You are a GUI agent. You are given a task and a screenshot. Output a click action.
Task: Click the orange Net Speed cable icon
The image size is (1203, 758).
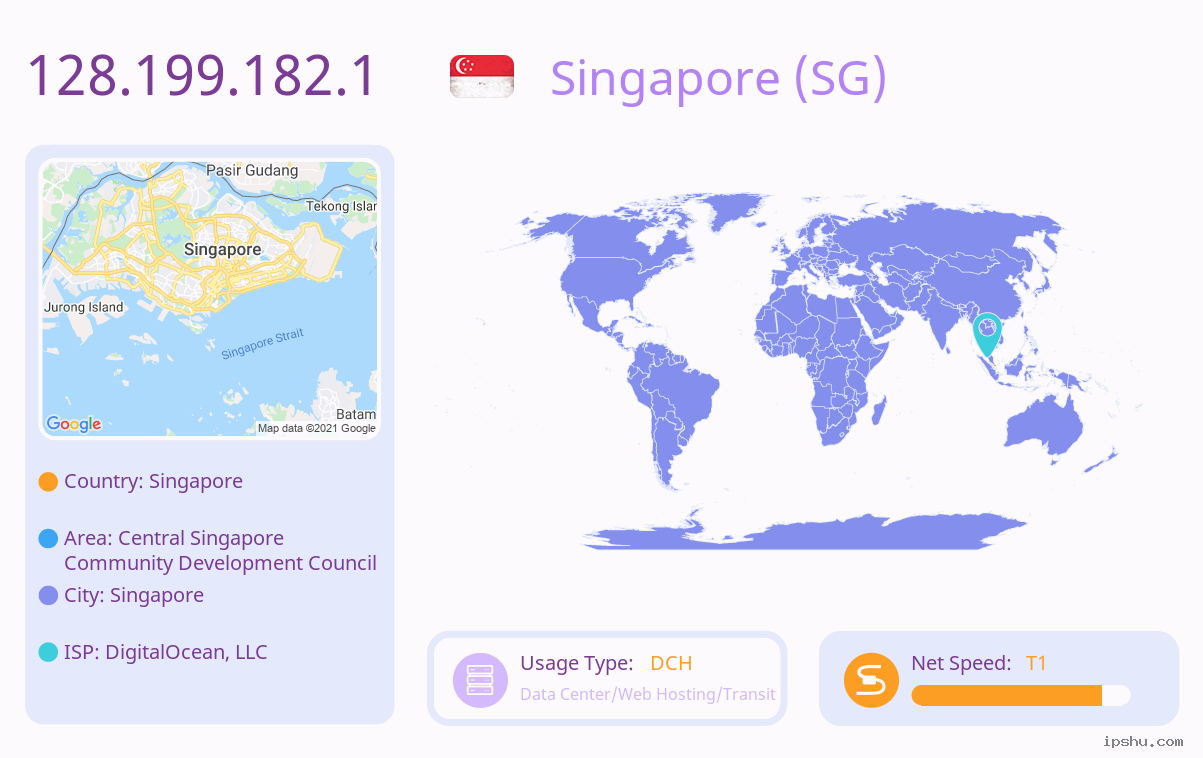click(x=871, y=679)
